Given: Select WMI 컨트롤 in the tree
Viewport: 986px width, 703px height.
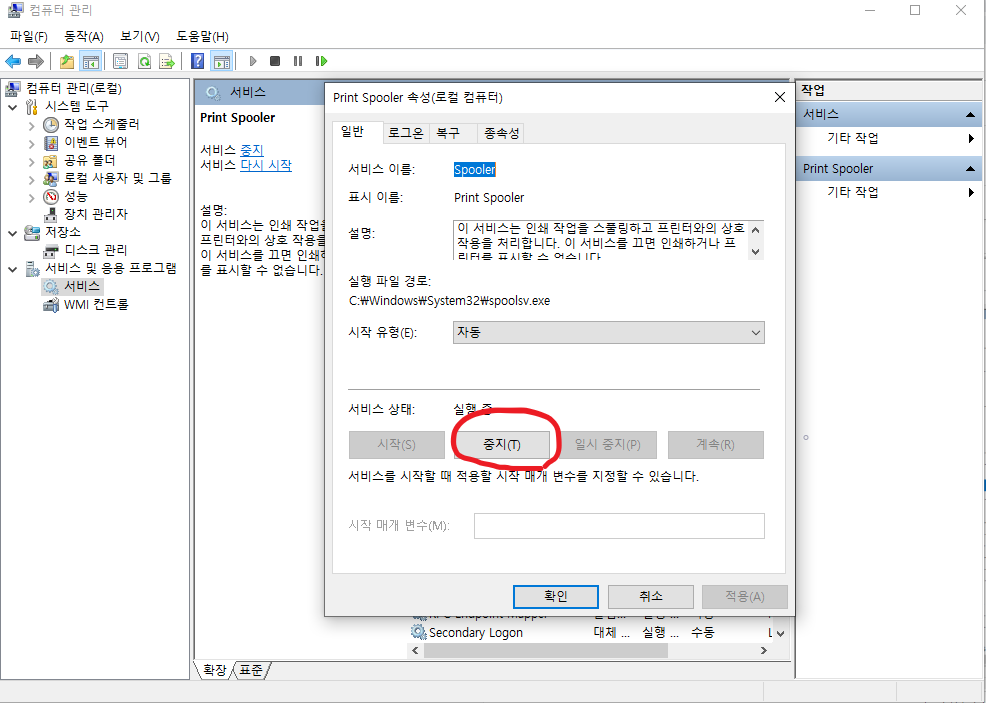Looking at the screenshot, I should [x=96, y=304].
